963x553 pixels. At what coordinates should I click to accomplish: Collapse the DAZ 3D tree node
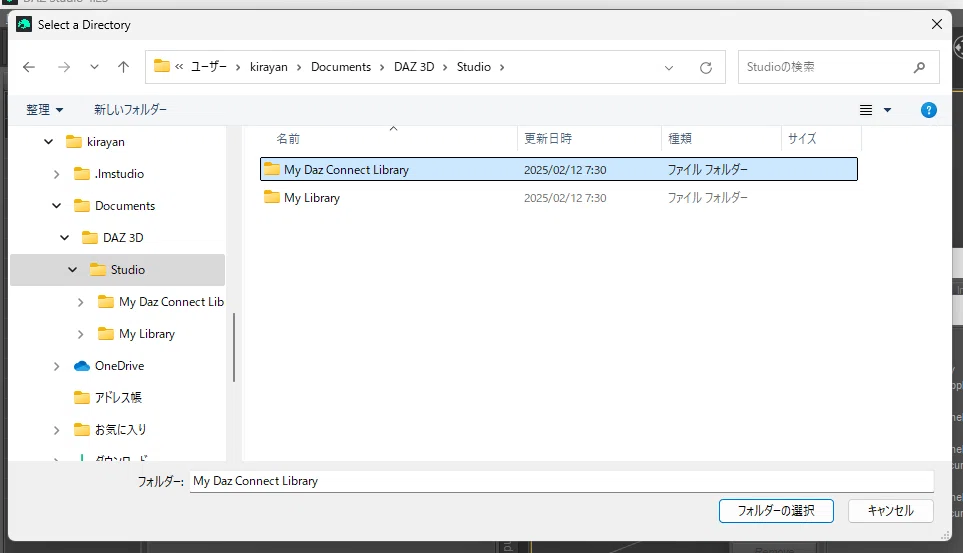[x=64, y=238]
